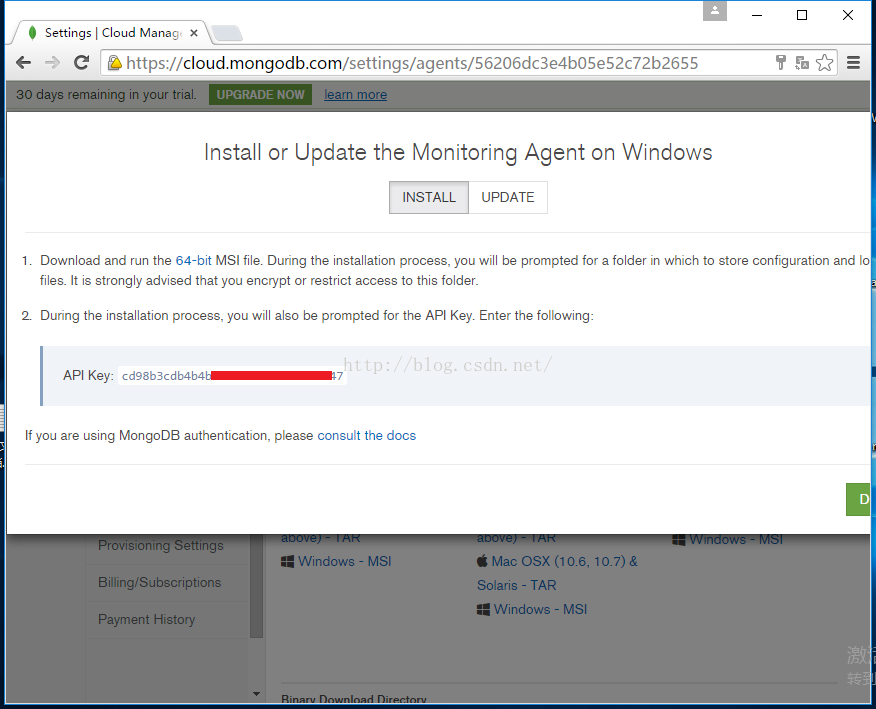Viewport: 876px width, 709px height.
Task: Click the green Done button
Action: [860, 499]
